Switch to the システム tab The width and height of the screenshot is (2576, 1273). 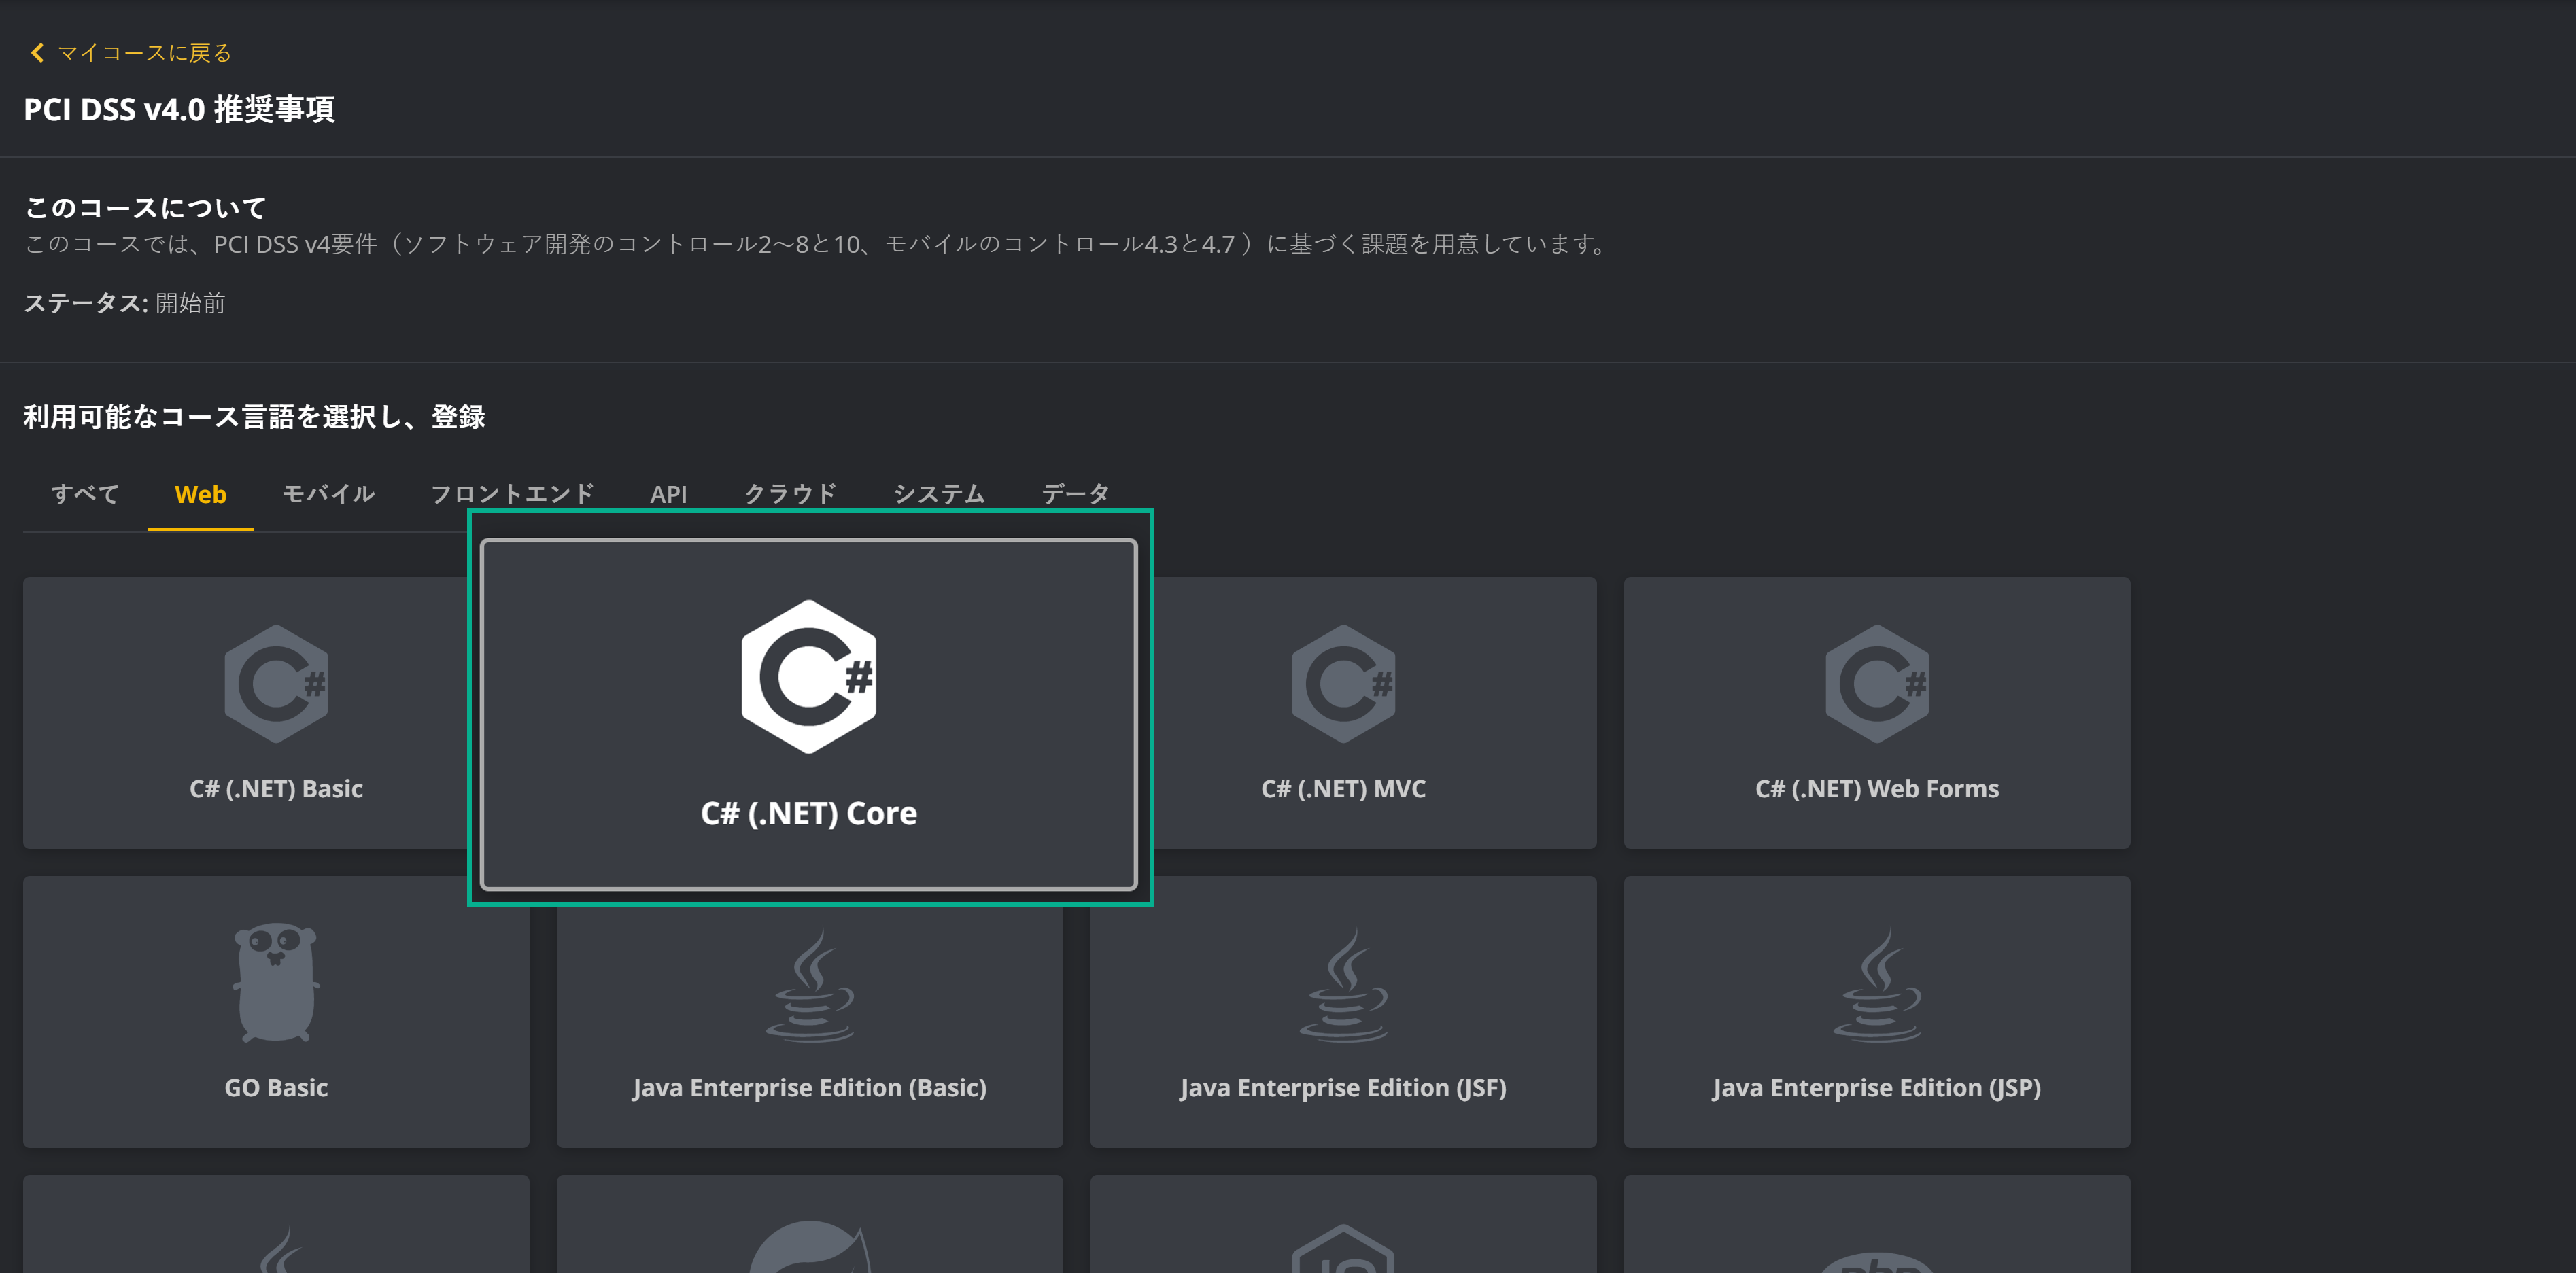(x=939, y=494)
